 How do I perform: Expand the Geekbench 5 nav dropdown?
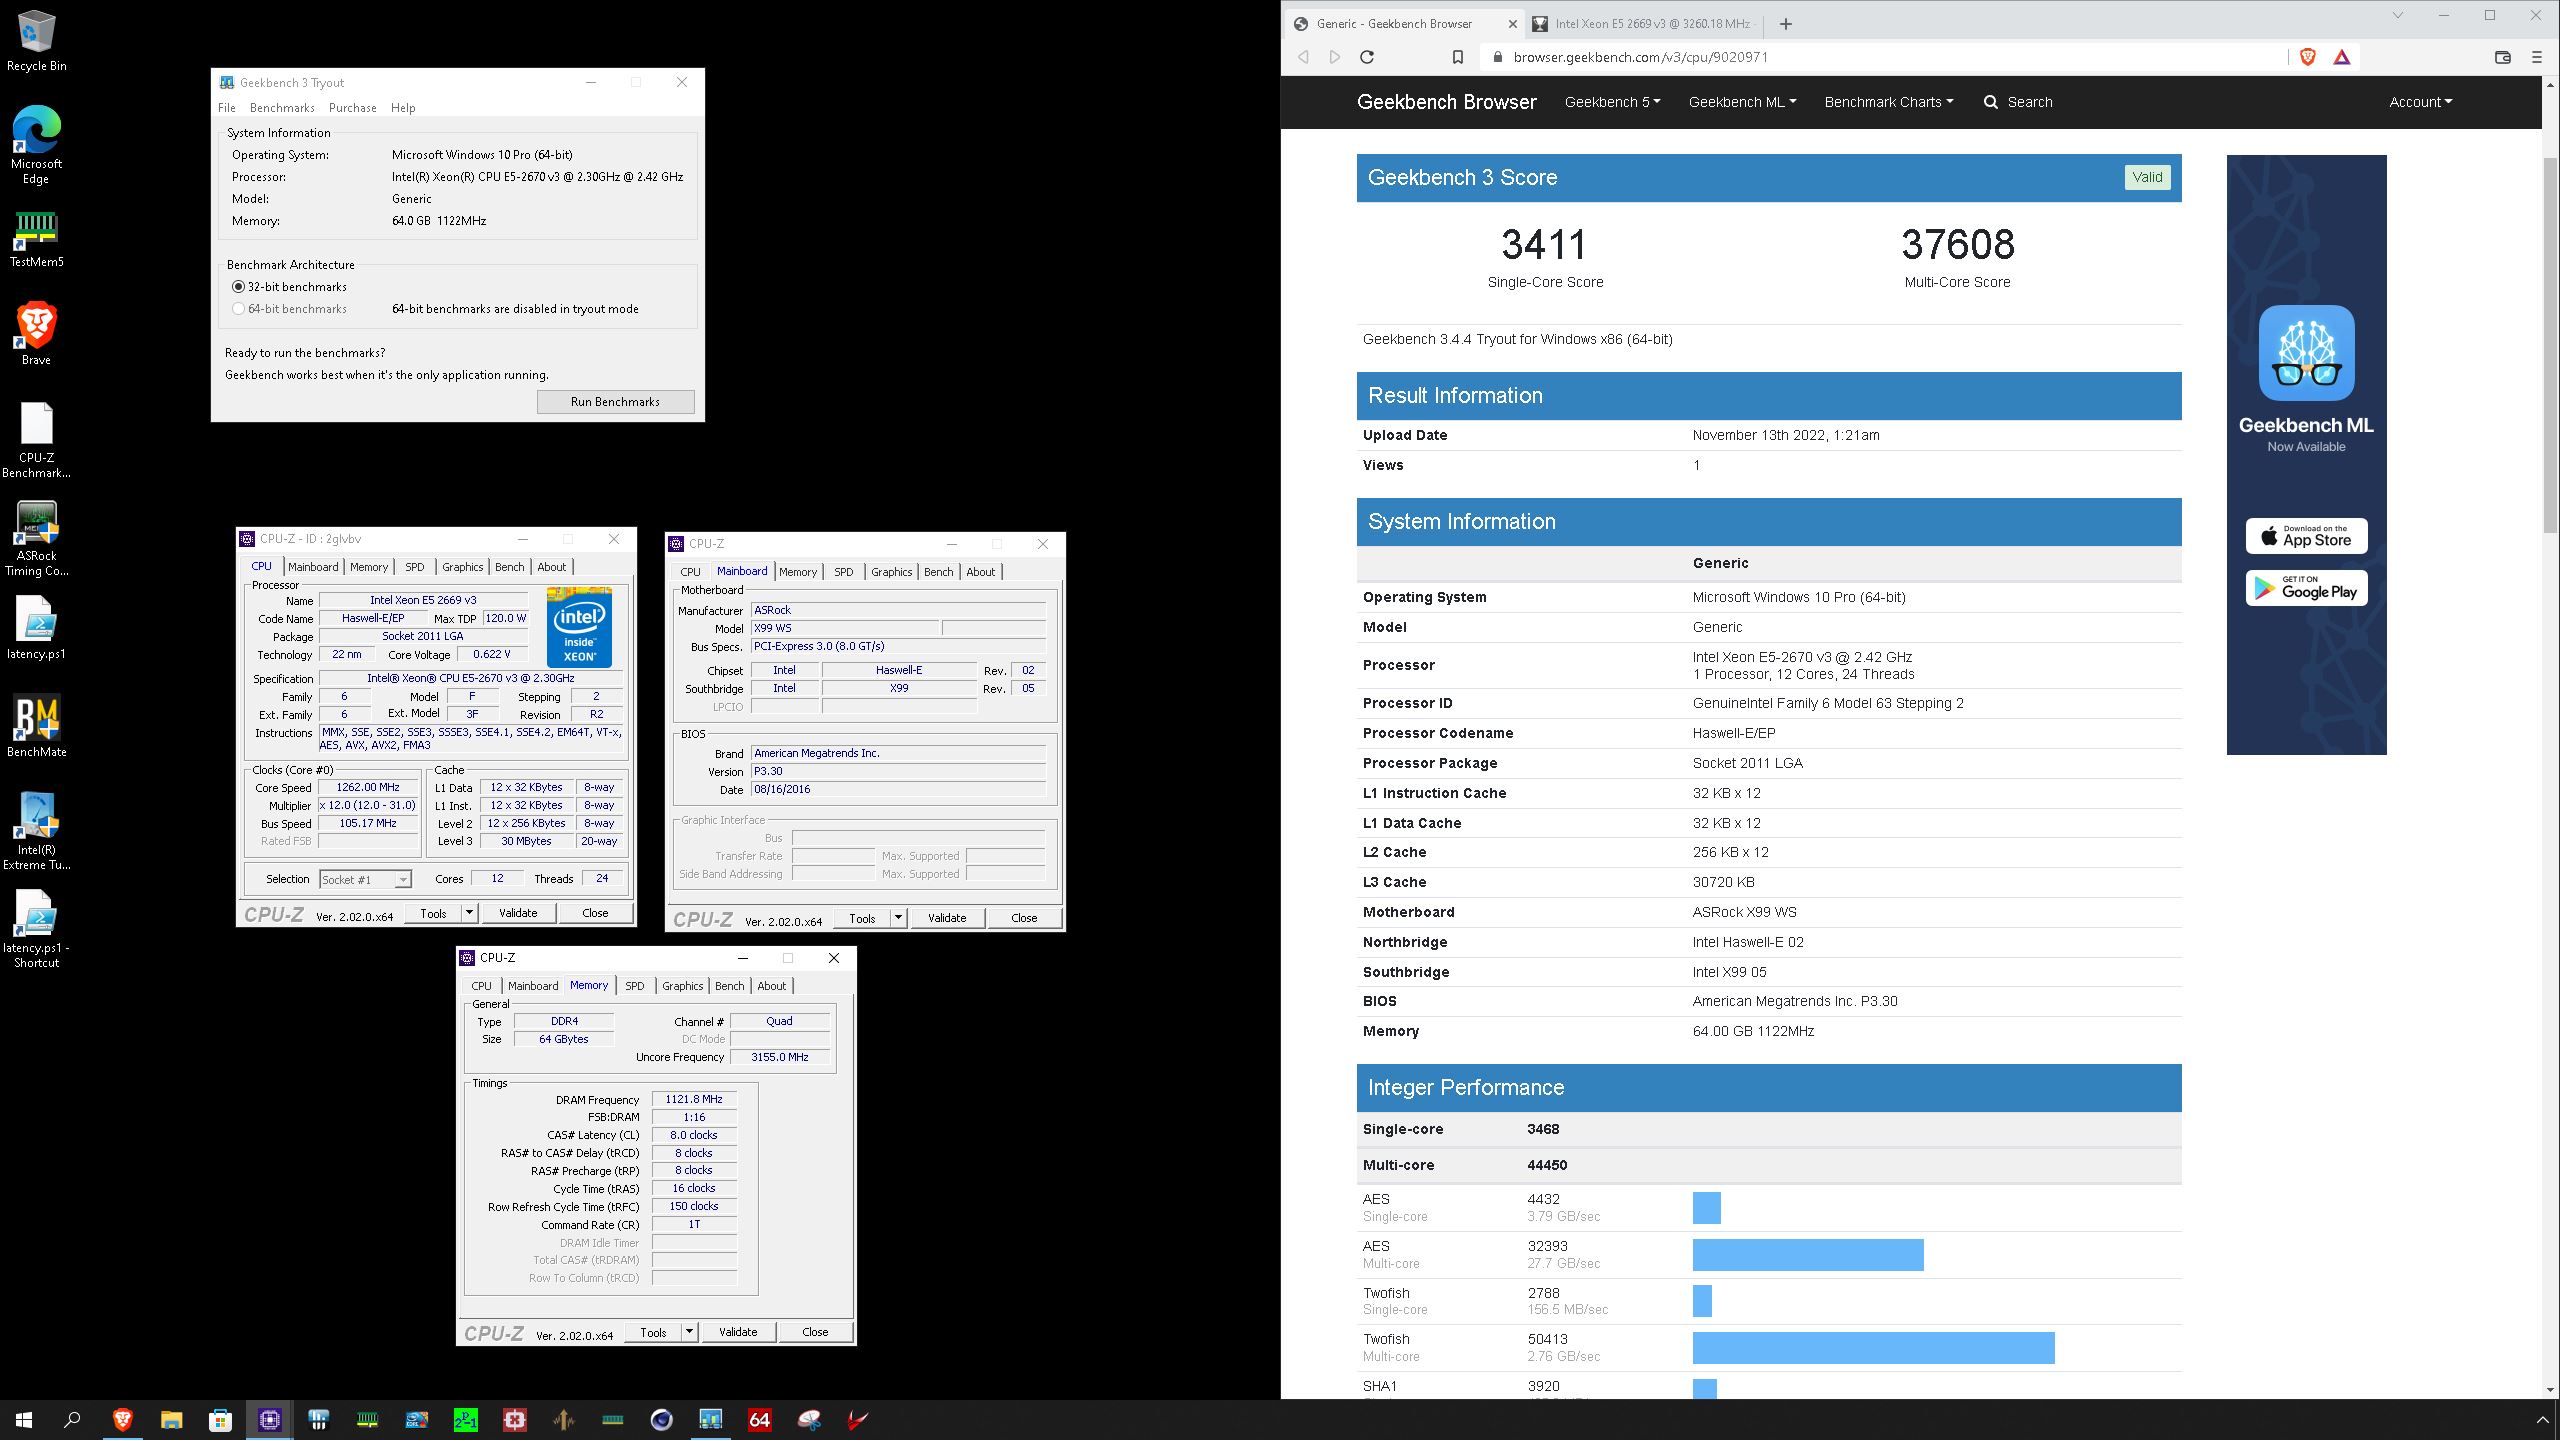pos(1612,102)
